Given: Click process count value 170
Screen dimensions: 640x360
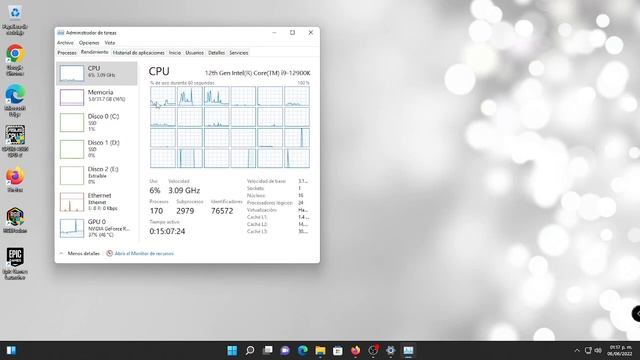Looking at the screenshot, I should tap(156, 211).
